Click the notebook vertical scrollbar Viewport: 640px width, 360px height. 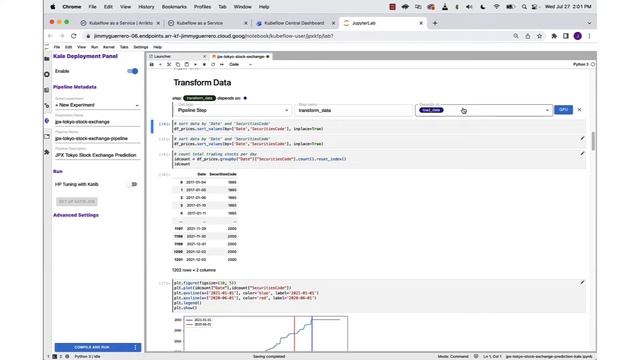pos(593,141)
